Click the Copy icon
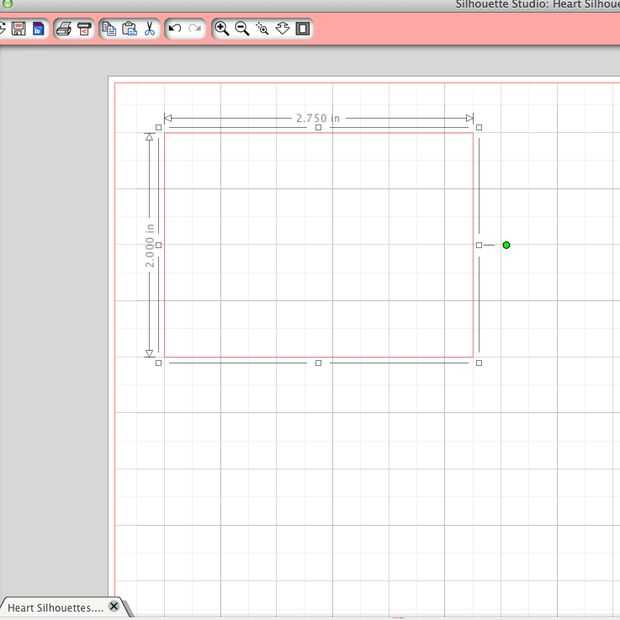This screenshot has height=620, width=620. point(109,29)
